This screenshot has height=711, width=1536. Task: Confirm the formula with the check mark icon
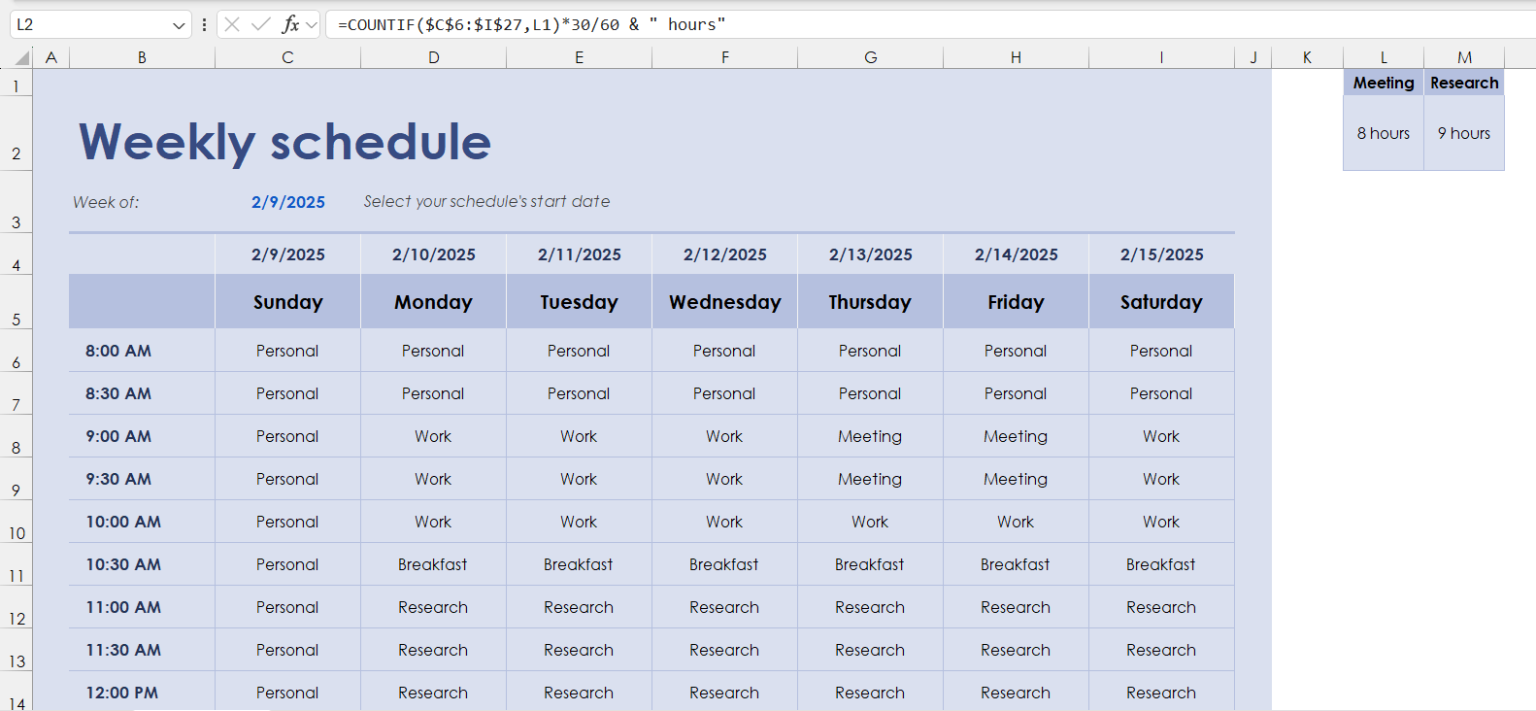pyautogui.click(x=263, y=23)
